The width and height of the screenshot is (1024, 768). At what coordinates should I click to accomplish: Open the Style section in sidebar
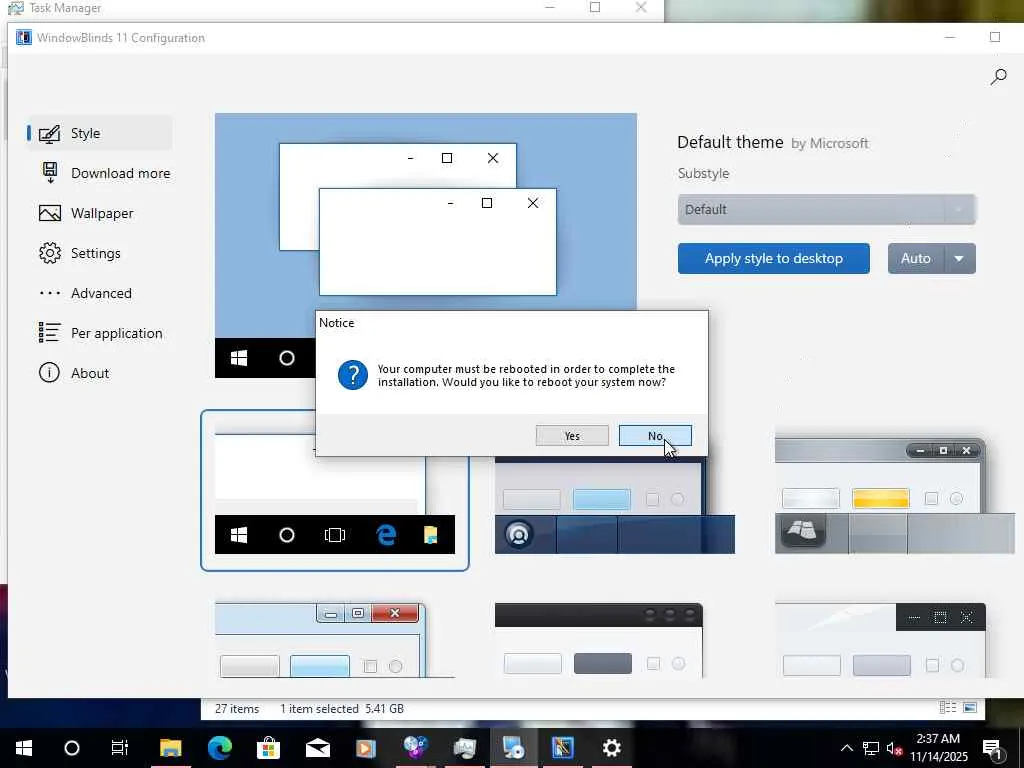100,133
